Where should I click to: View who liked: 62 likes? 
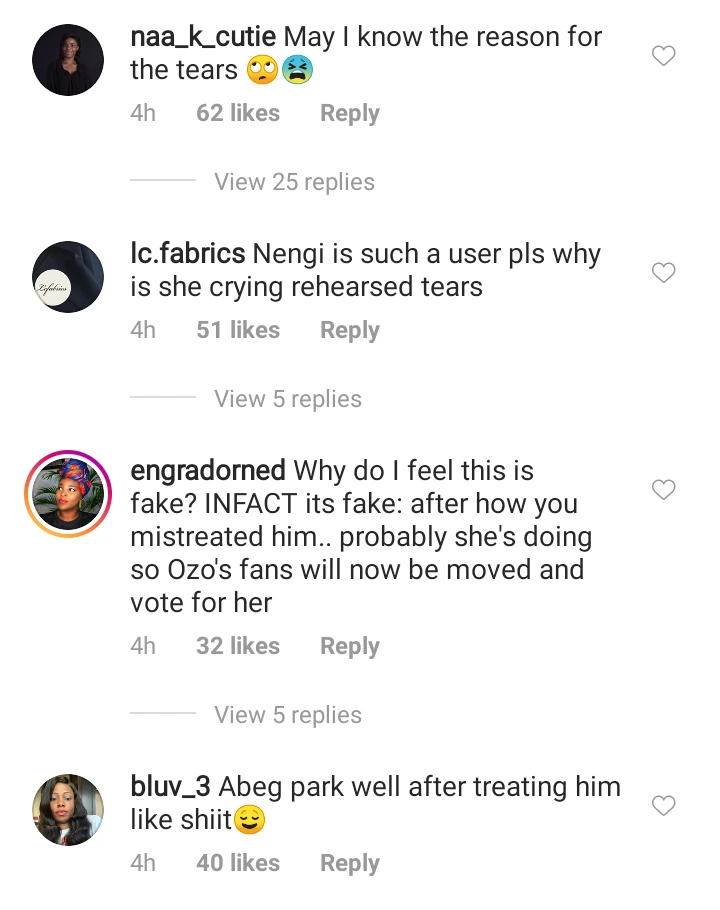coord(238,114)
